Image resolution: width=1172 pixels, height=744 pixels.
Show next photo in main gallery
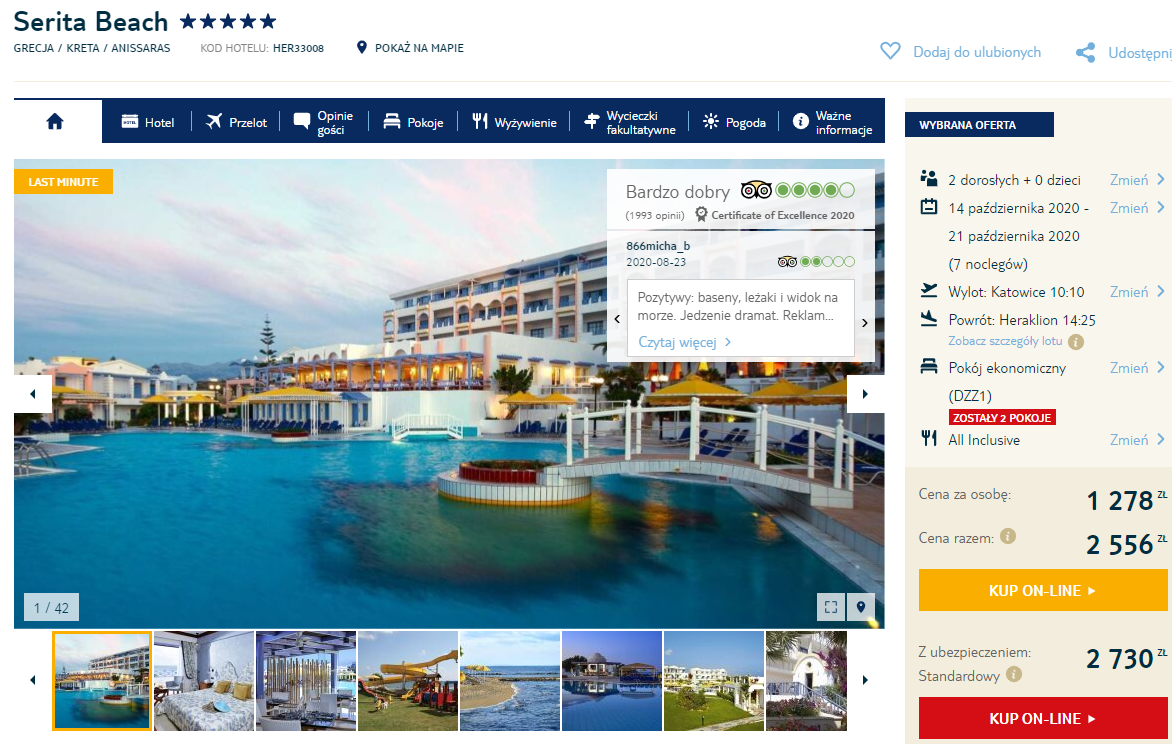tap(865, 394)
